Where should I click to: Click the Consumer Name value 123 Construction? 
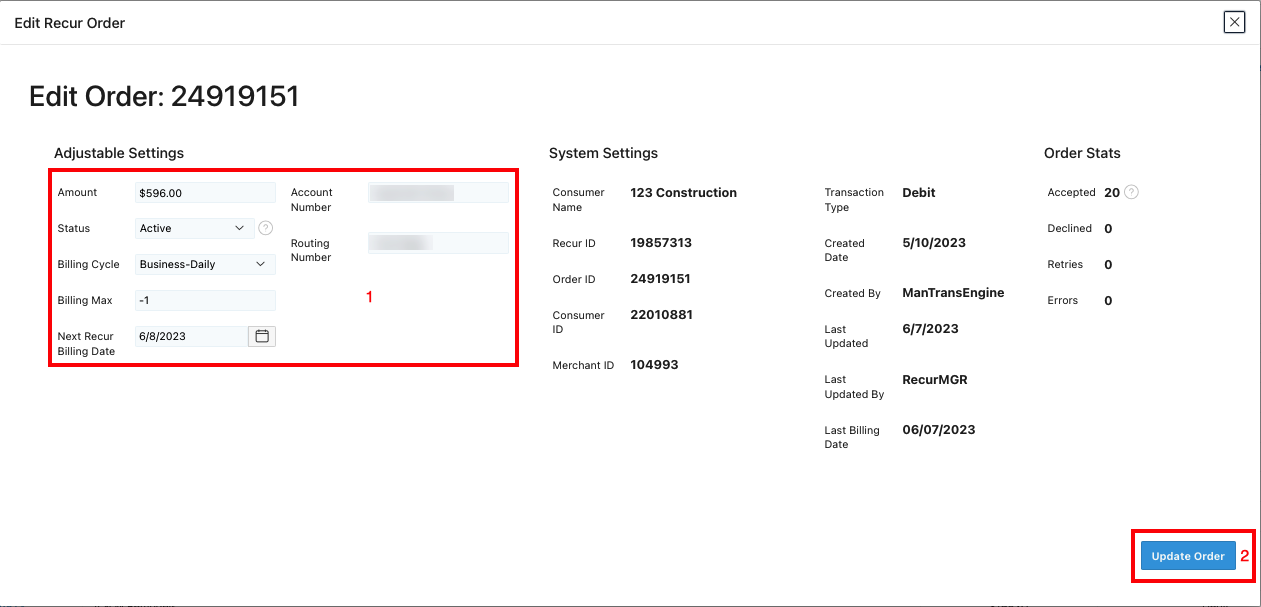click(x=683, y=192)
